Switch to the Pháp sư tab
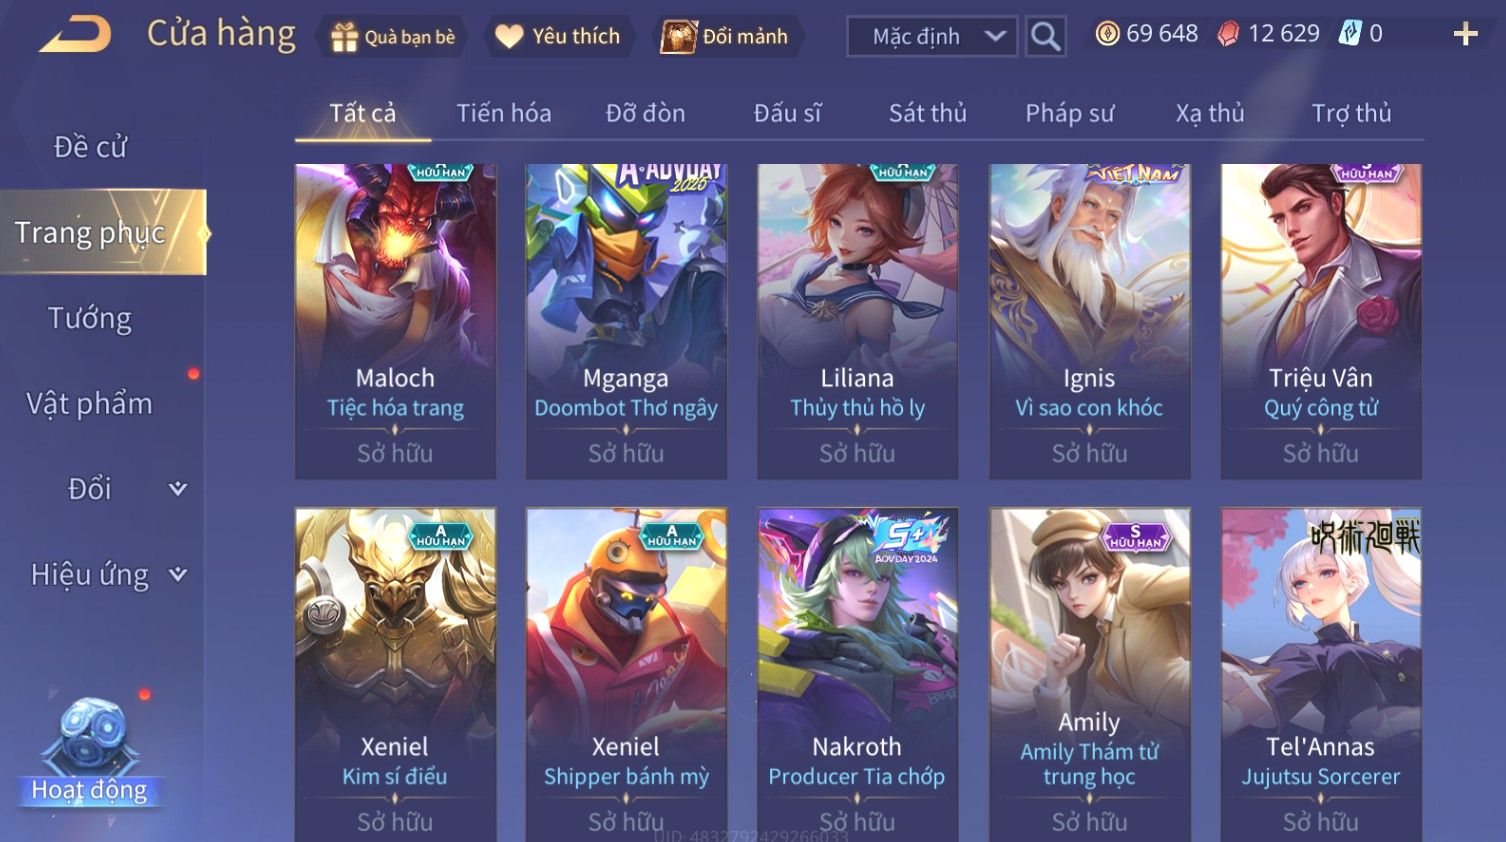 (x=1069, y=113)
